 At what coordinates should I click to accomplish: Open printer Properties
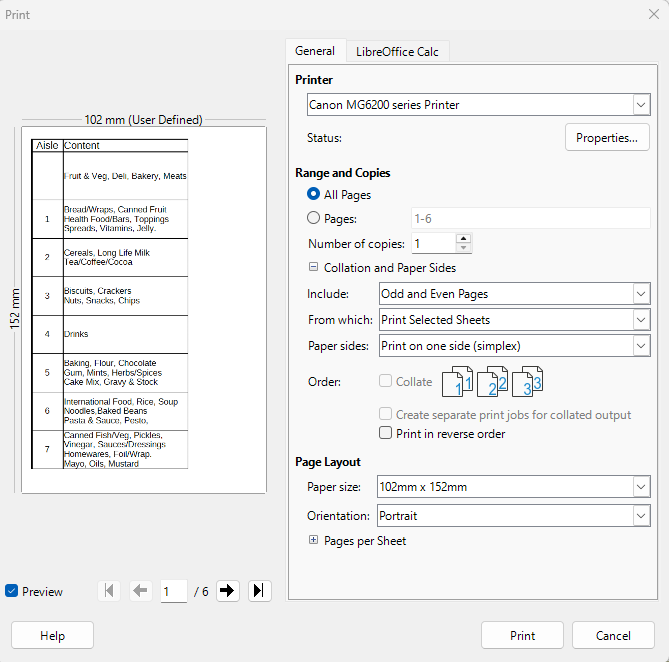tap(607, 138)
